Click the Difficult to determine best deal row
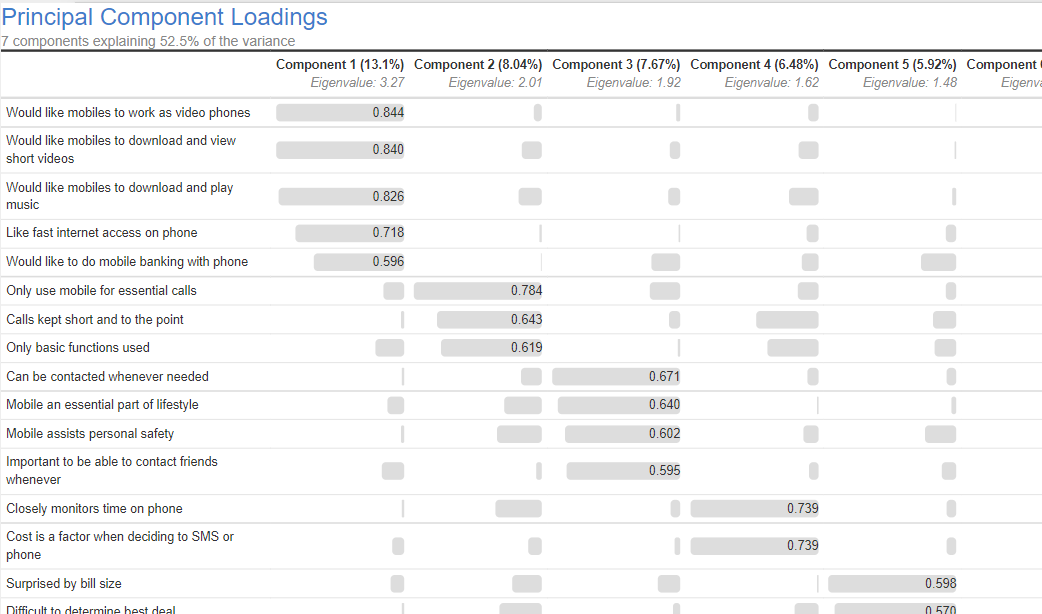This screenshot has width=1042, height=614. [x=91, y=610]
